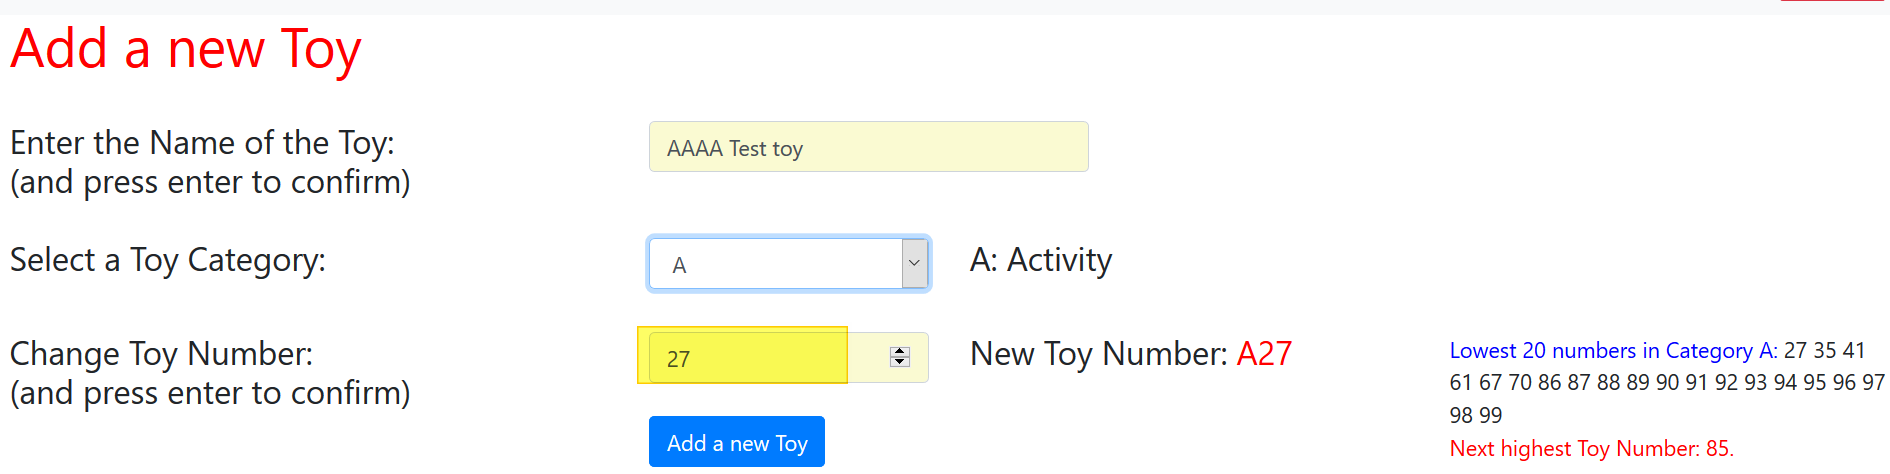Click the toy number decrement down arrow
The width and height of the screenshot is (1890, 474).
click(900, 362)
